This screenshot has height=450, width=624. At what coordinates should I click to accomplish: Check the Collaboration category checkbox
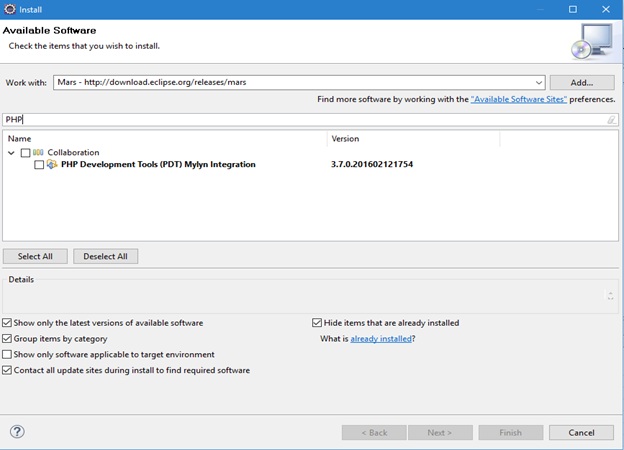(25, 153)
